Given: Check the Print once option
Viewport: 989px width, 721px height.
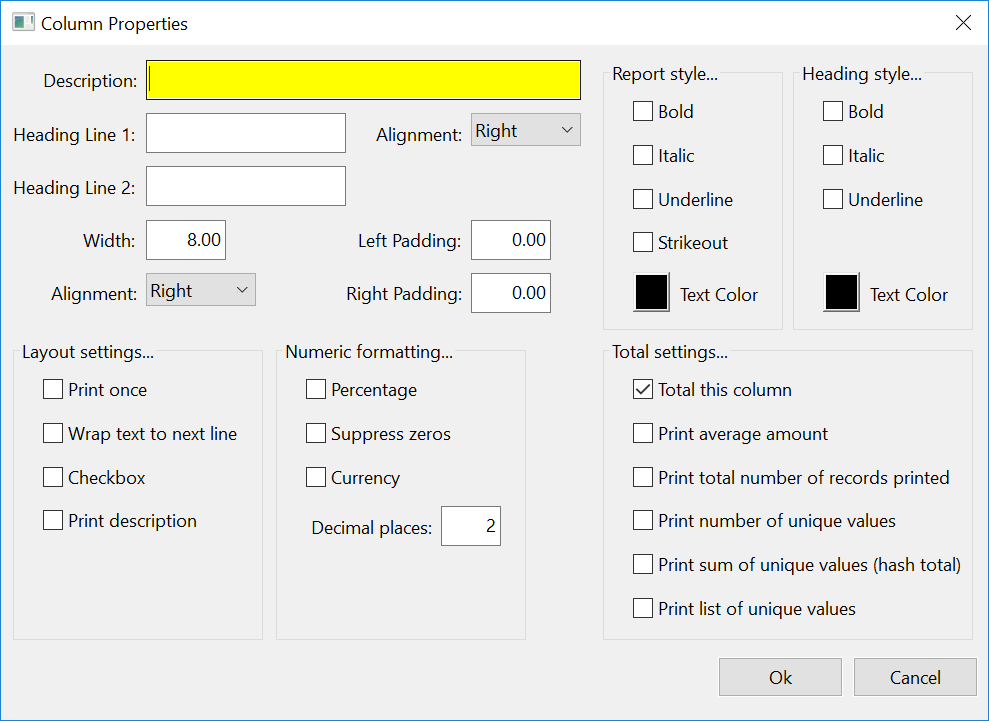Looking at the screenshot, I should [53, 390].
